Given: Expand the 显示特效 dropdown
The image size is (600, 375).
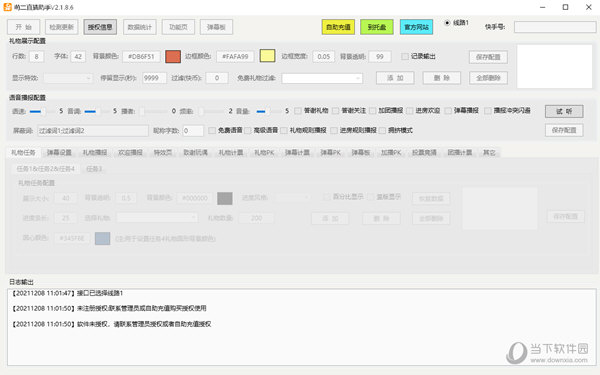Looking at the screenshot, I should 68,78.
